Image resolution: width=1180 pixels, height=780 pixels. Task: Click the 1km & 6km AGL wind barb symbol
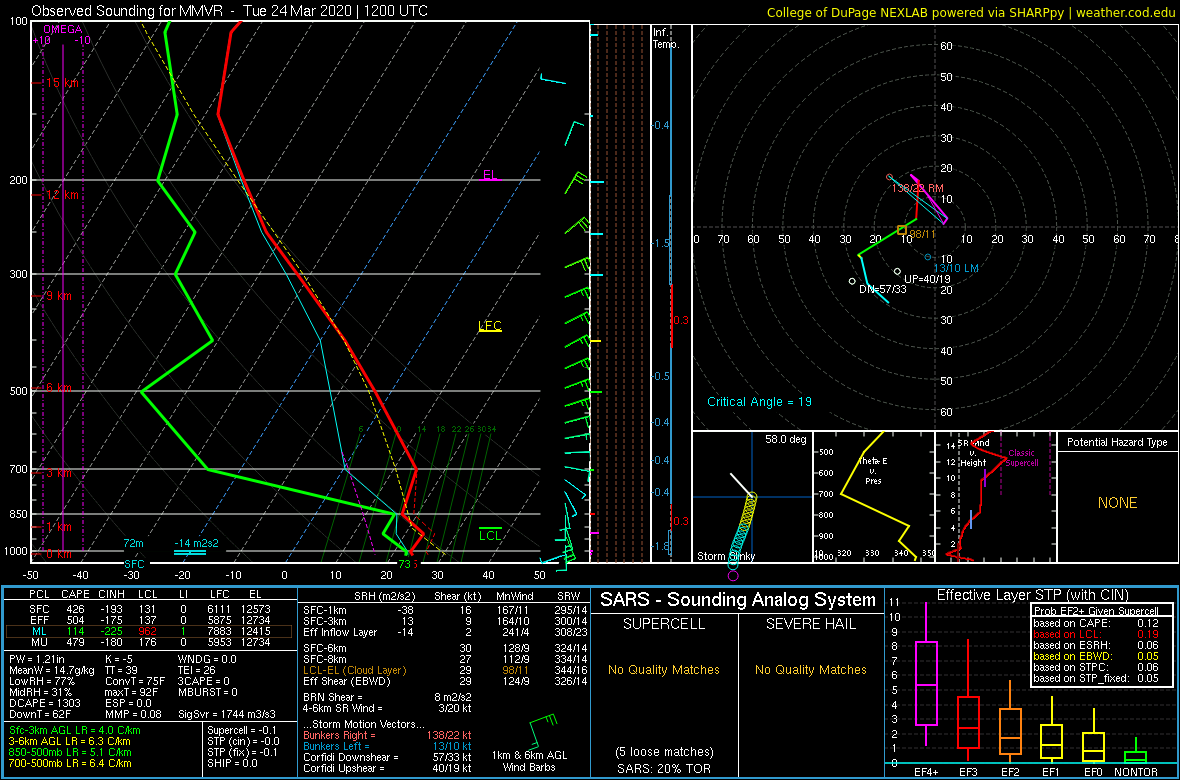click(543, 733)
